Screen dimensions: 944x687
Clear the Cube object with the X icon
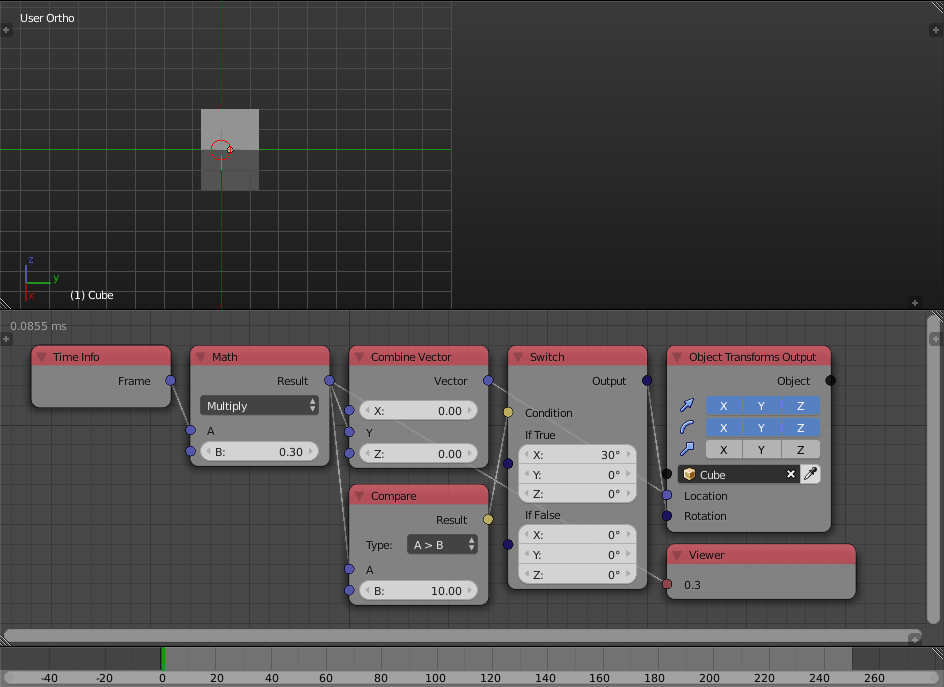click(791, 474)
